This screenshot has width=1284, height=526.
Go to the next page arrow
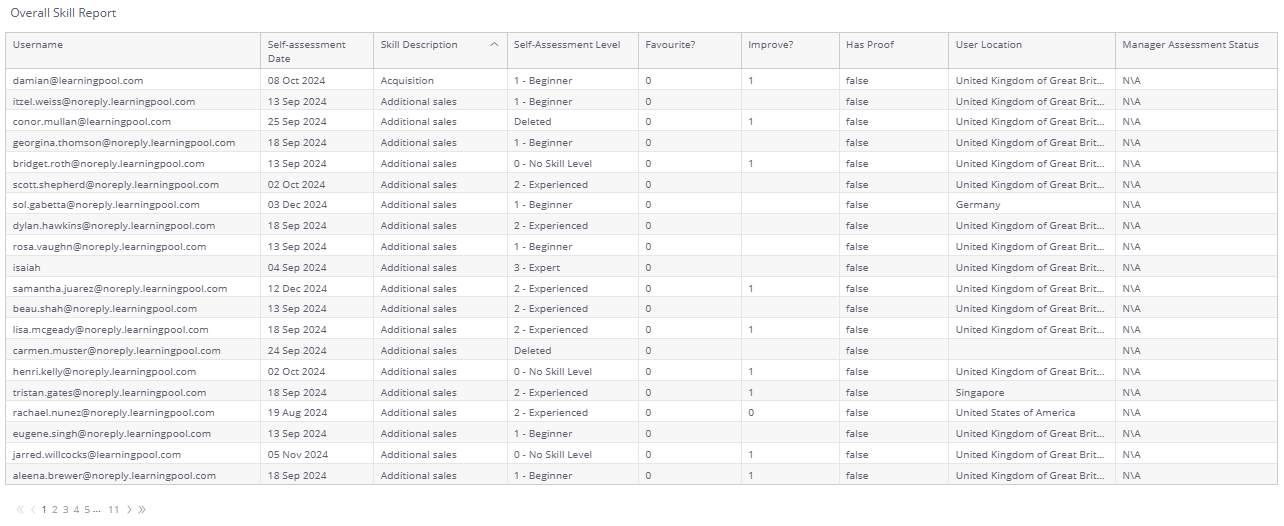(x=129, y=510)
